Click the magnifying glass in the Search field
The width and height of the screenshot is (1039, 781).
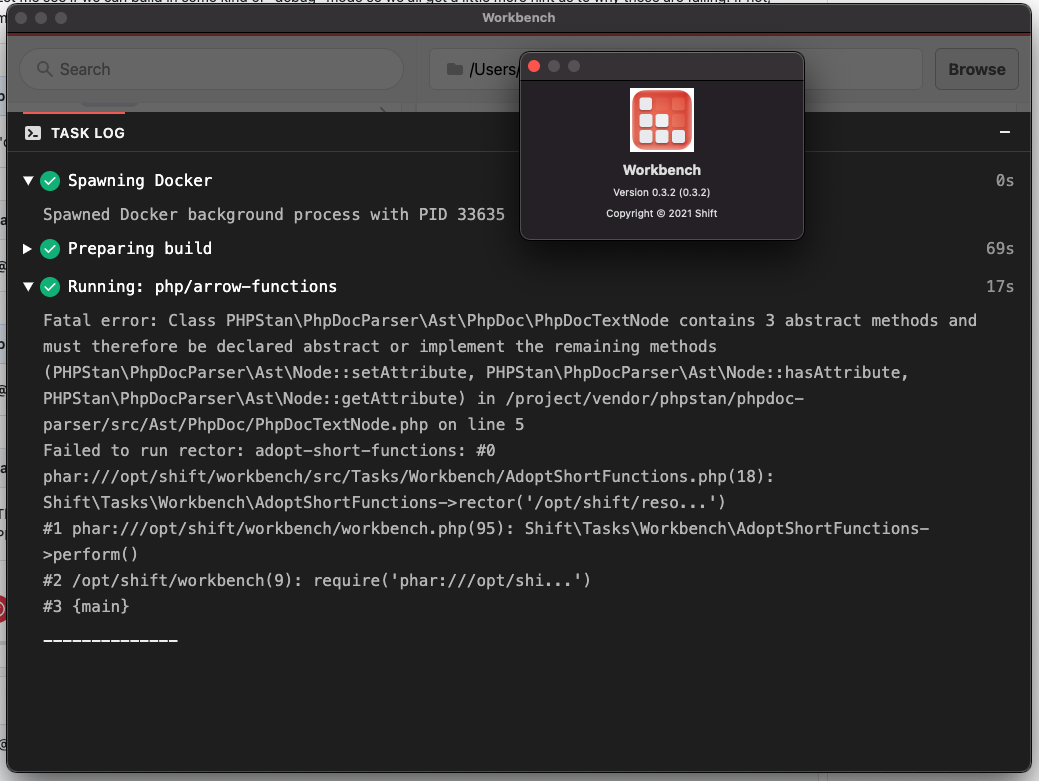pyautogui.click(x=44, y=69)
